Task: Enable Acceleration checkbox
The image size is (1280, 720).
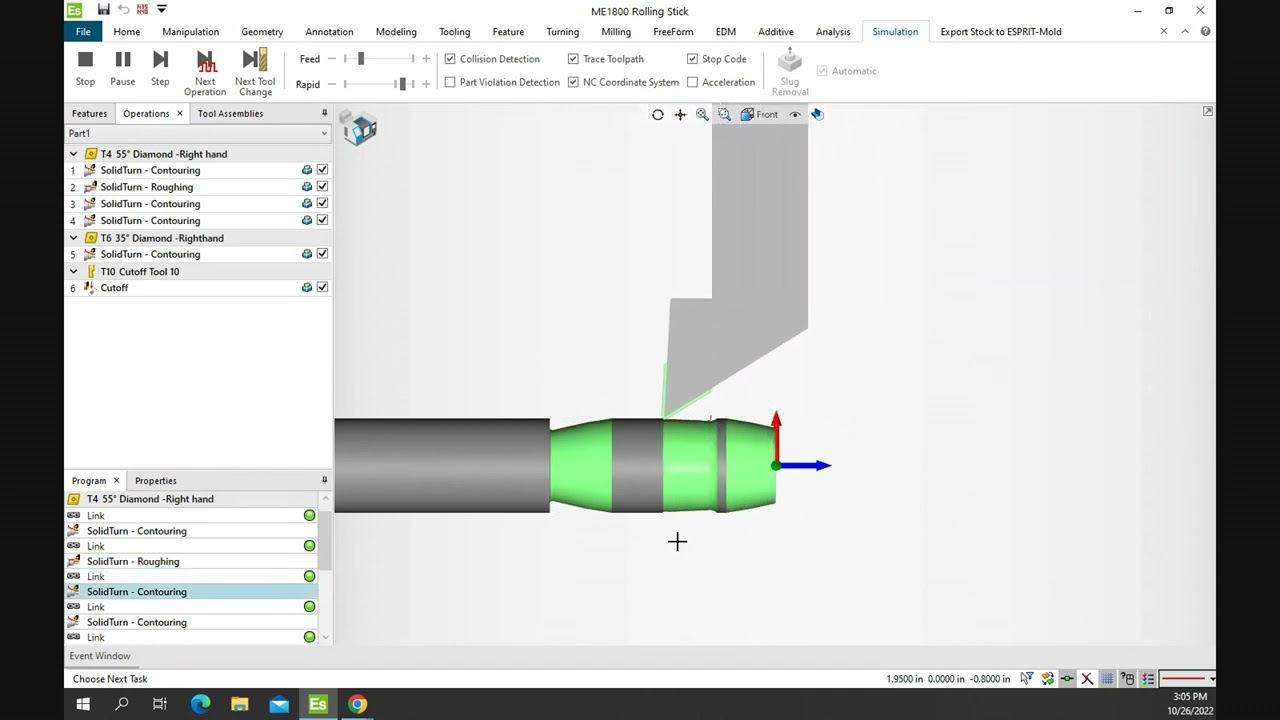Action: (692, 82)
